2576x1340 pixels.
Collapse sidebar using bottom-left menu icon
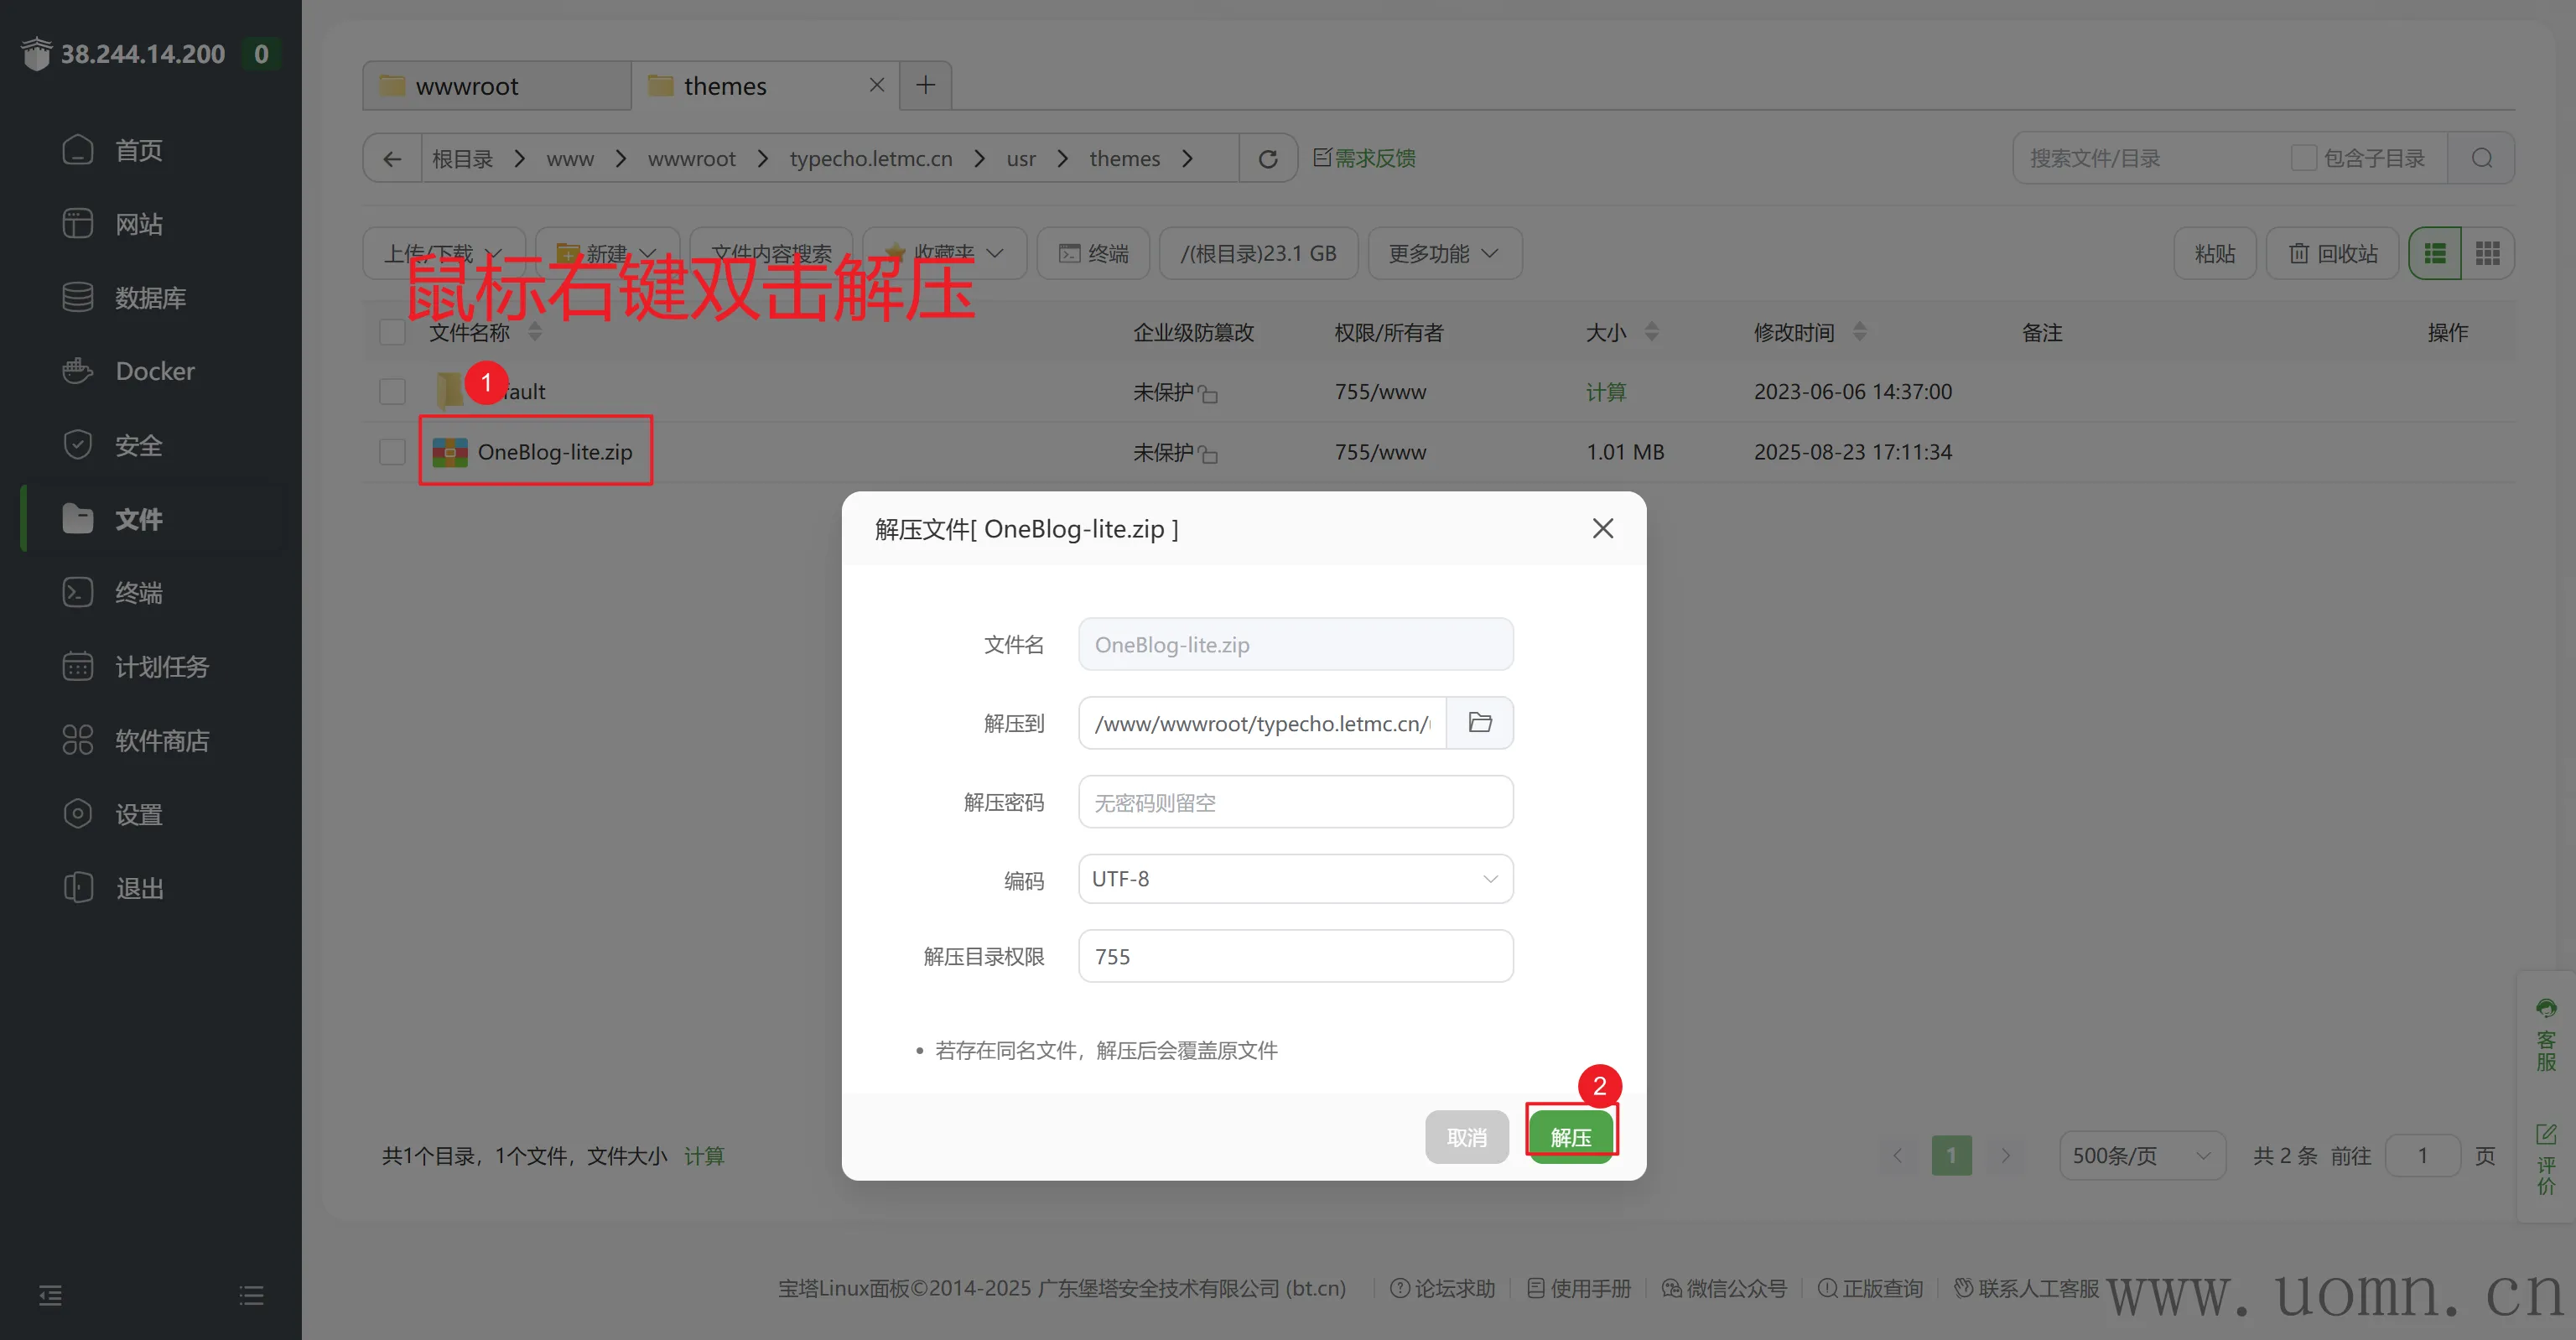point(50,1295)
